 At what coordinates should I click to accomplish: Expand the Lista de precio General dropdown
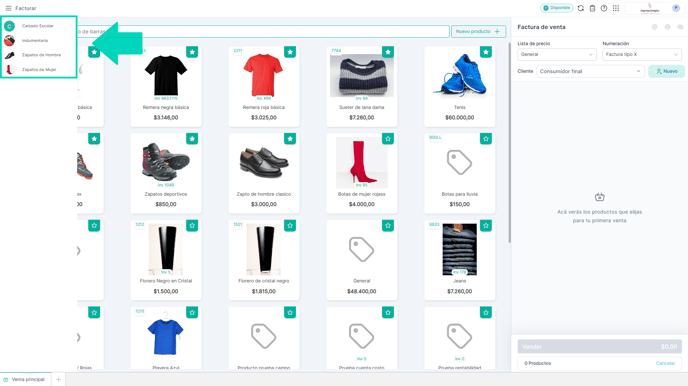coord(557,54)
